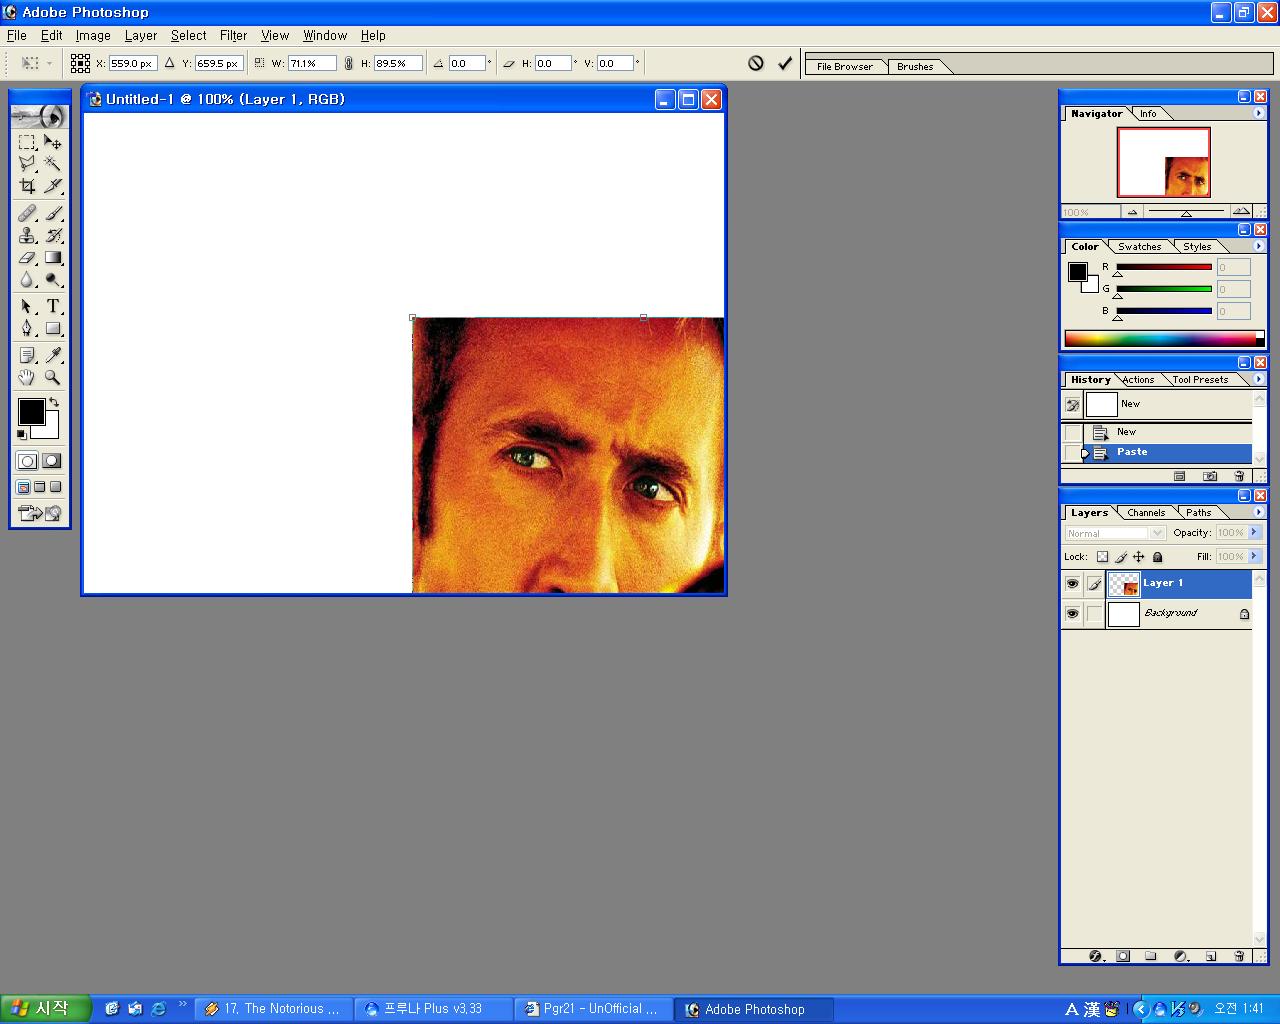This screenshot has width=1280, height=1024.
Task: Select the History Brush tool
Action: pyautogui.click(x=53, y=235)
